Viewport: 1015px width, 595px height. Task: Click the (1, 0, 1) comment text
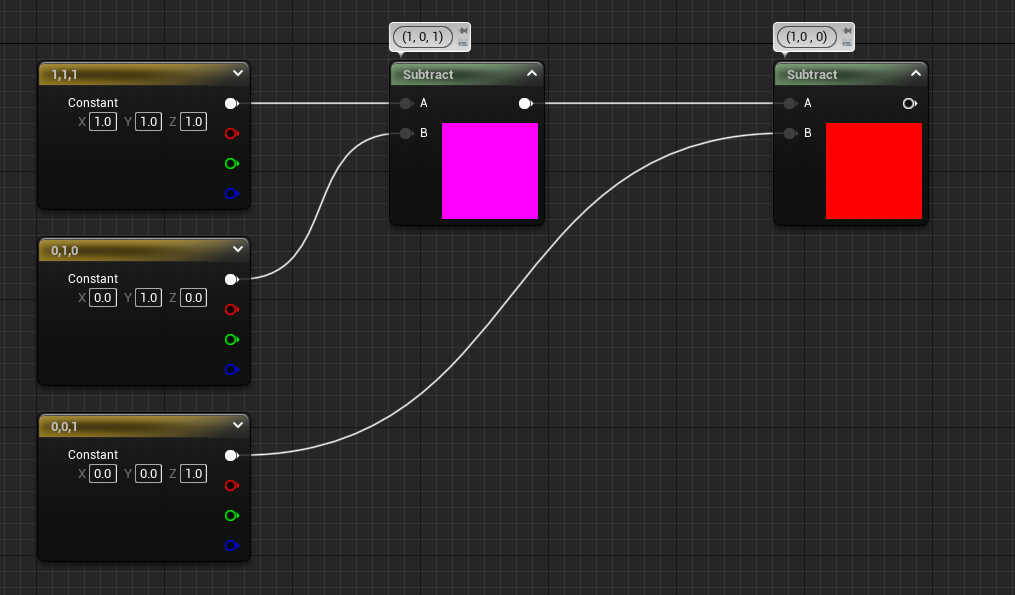click(422, 37)
